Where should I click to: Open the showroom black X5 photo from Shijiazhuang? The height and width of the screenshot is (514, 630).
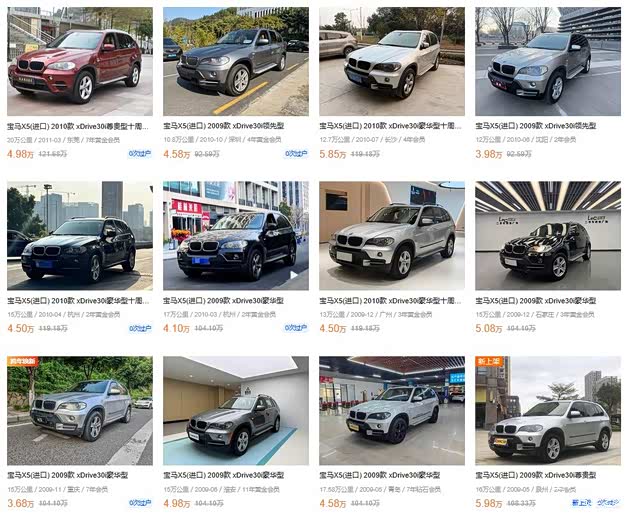pyautogui.click(x=548, y=235)
